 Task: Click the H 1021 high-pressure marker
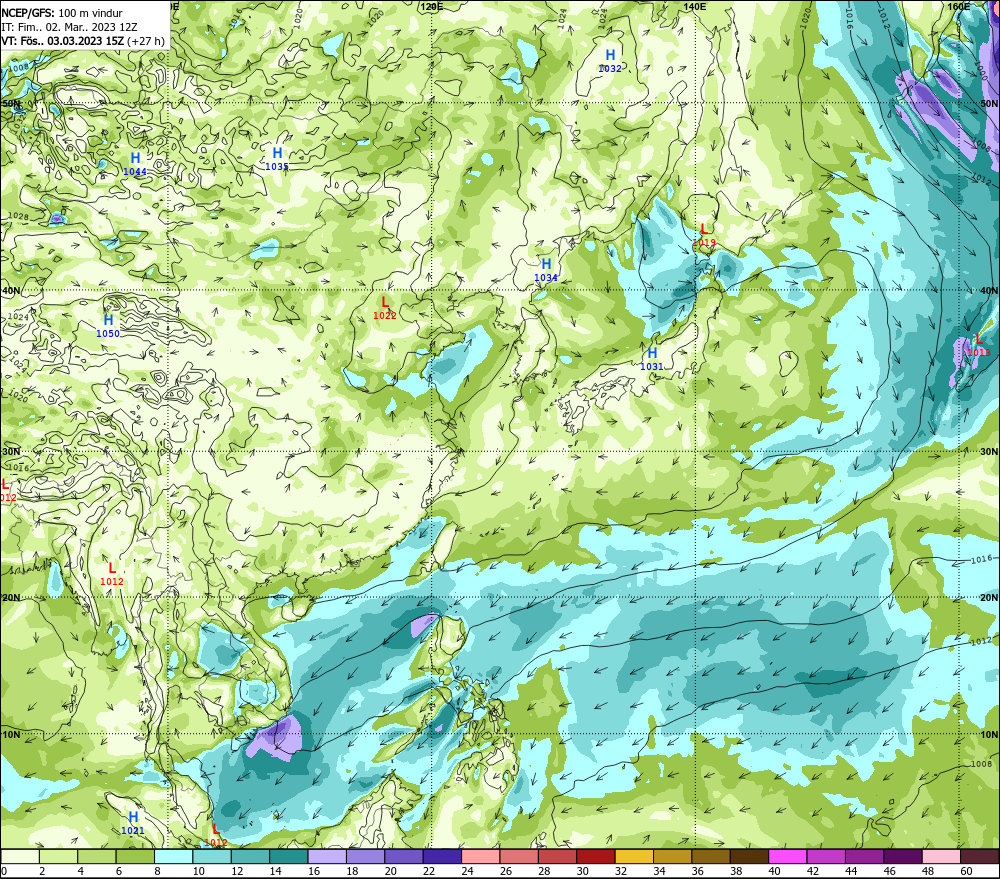[x=133, y=823]
